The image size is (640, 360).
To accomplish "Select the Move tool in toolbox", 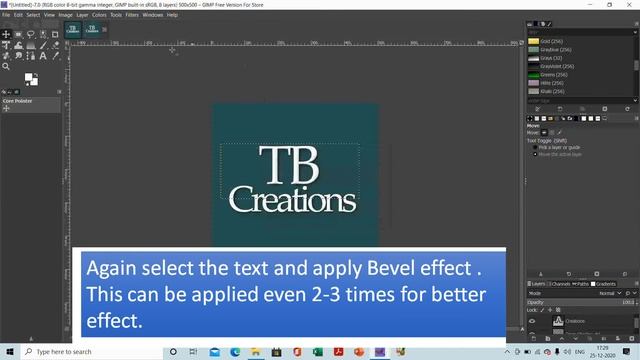I will click(6, 35).
